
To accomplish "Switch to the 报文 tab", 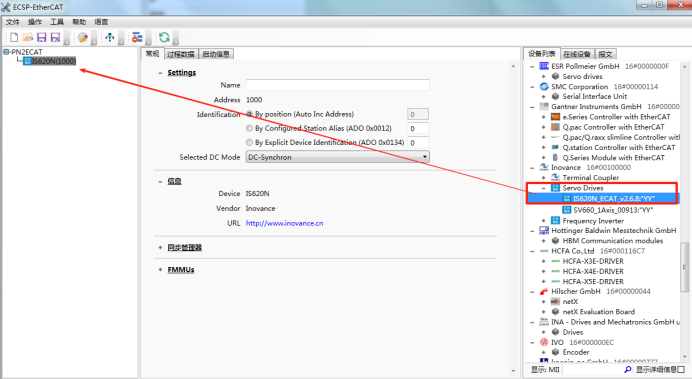I will click(606, 54).
